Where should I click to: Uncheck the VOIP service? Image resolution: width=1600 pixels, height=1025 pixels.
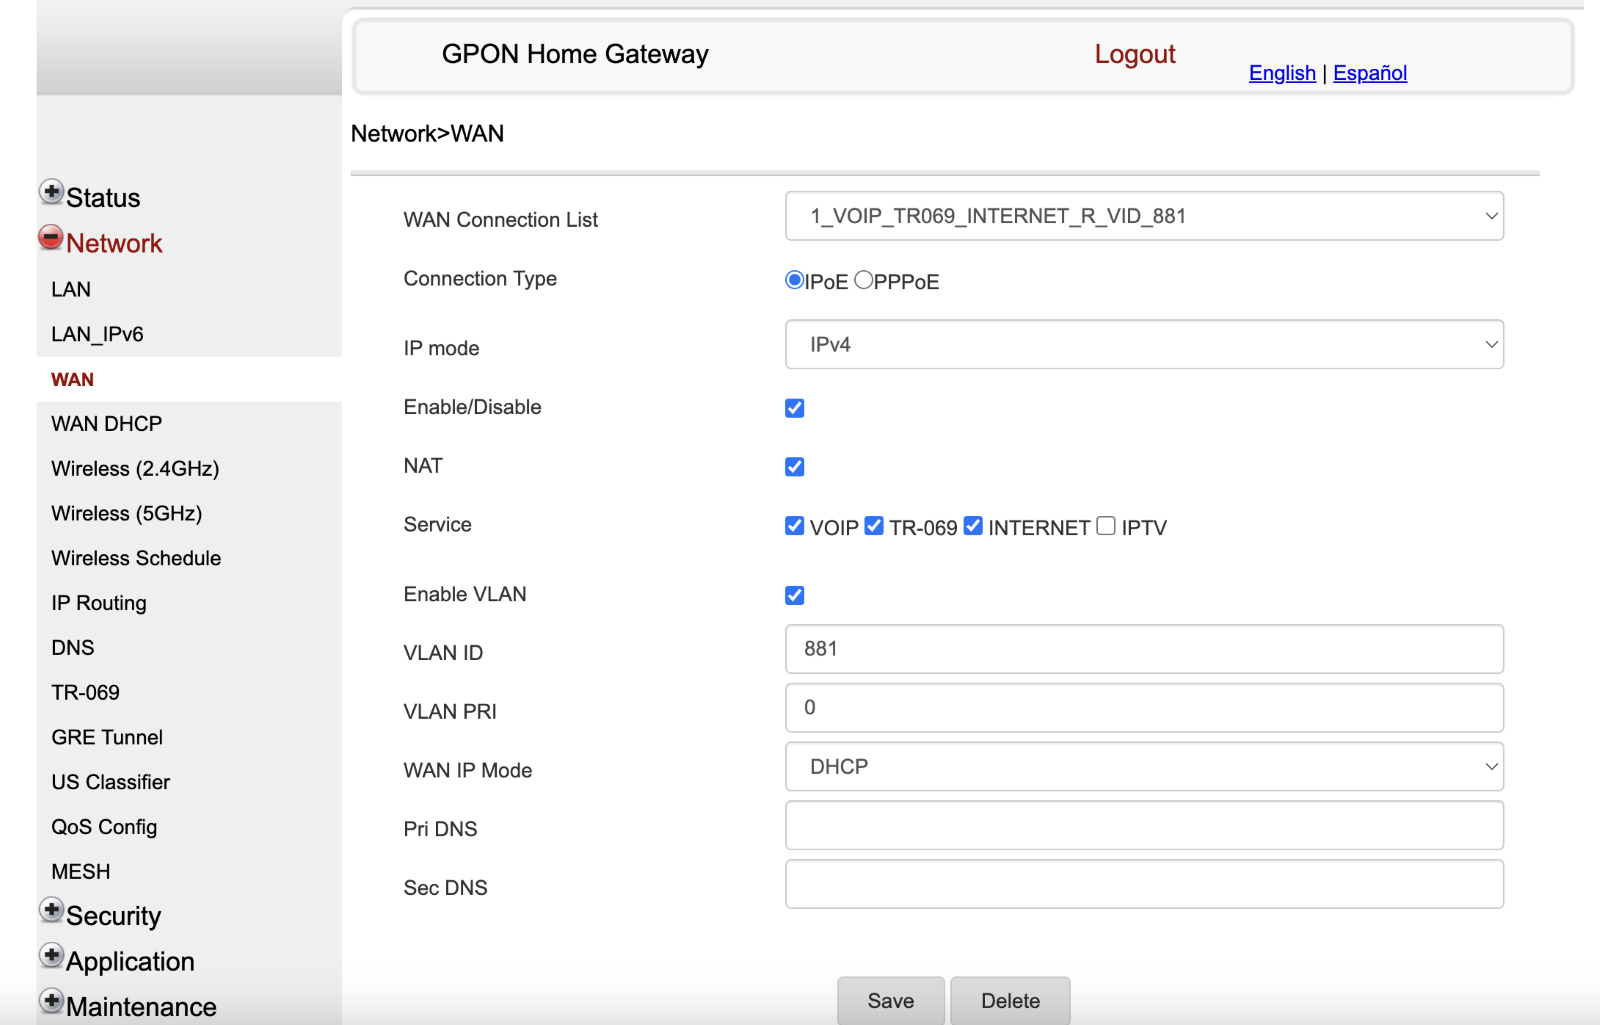pyautogui.click(x=794, y=525)
